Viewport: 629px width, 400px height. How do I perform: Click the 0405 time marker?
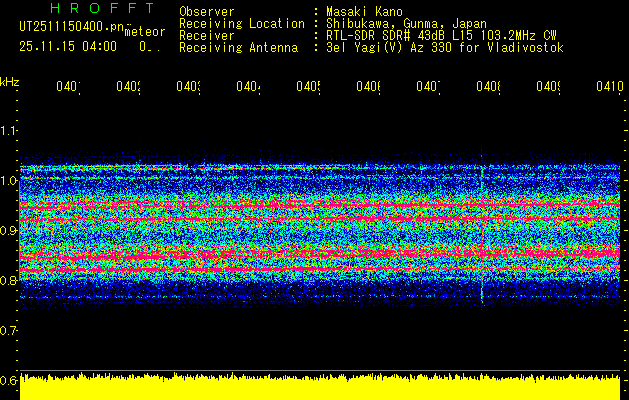(308, 86)
